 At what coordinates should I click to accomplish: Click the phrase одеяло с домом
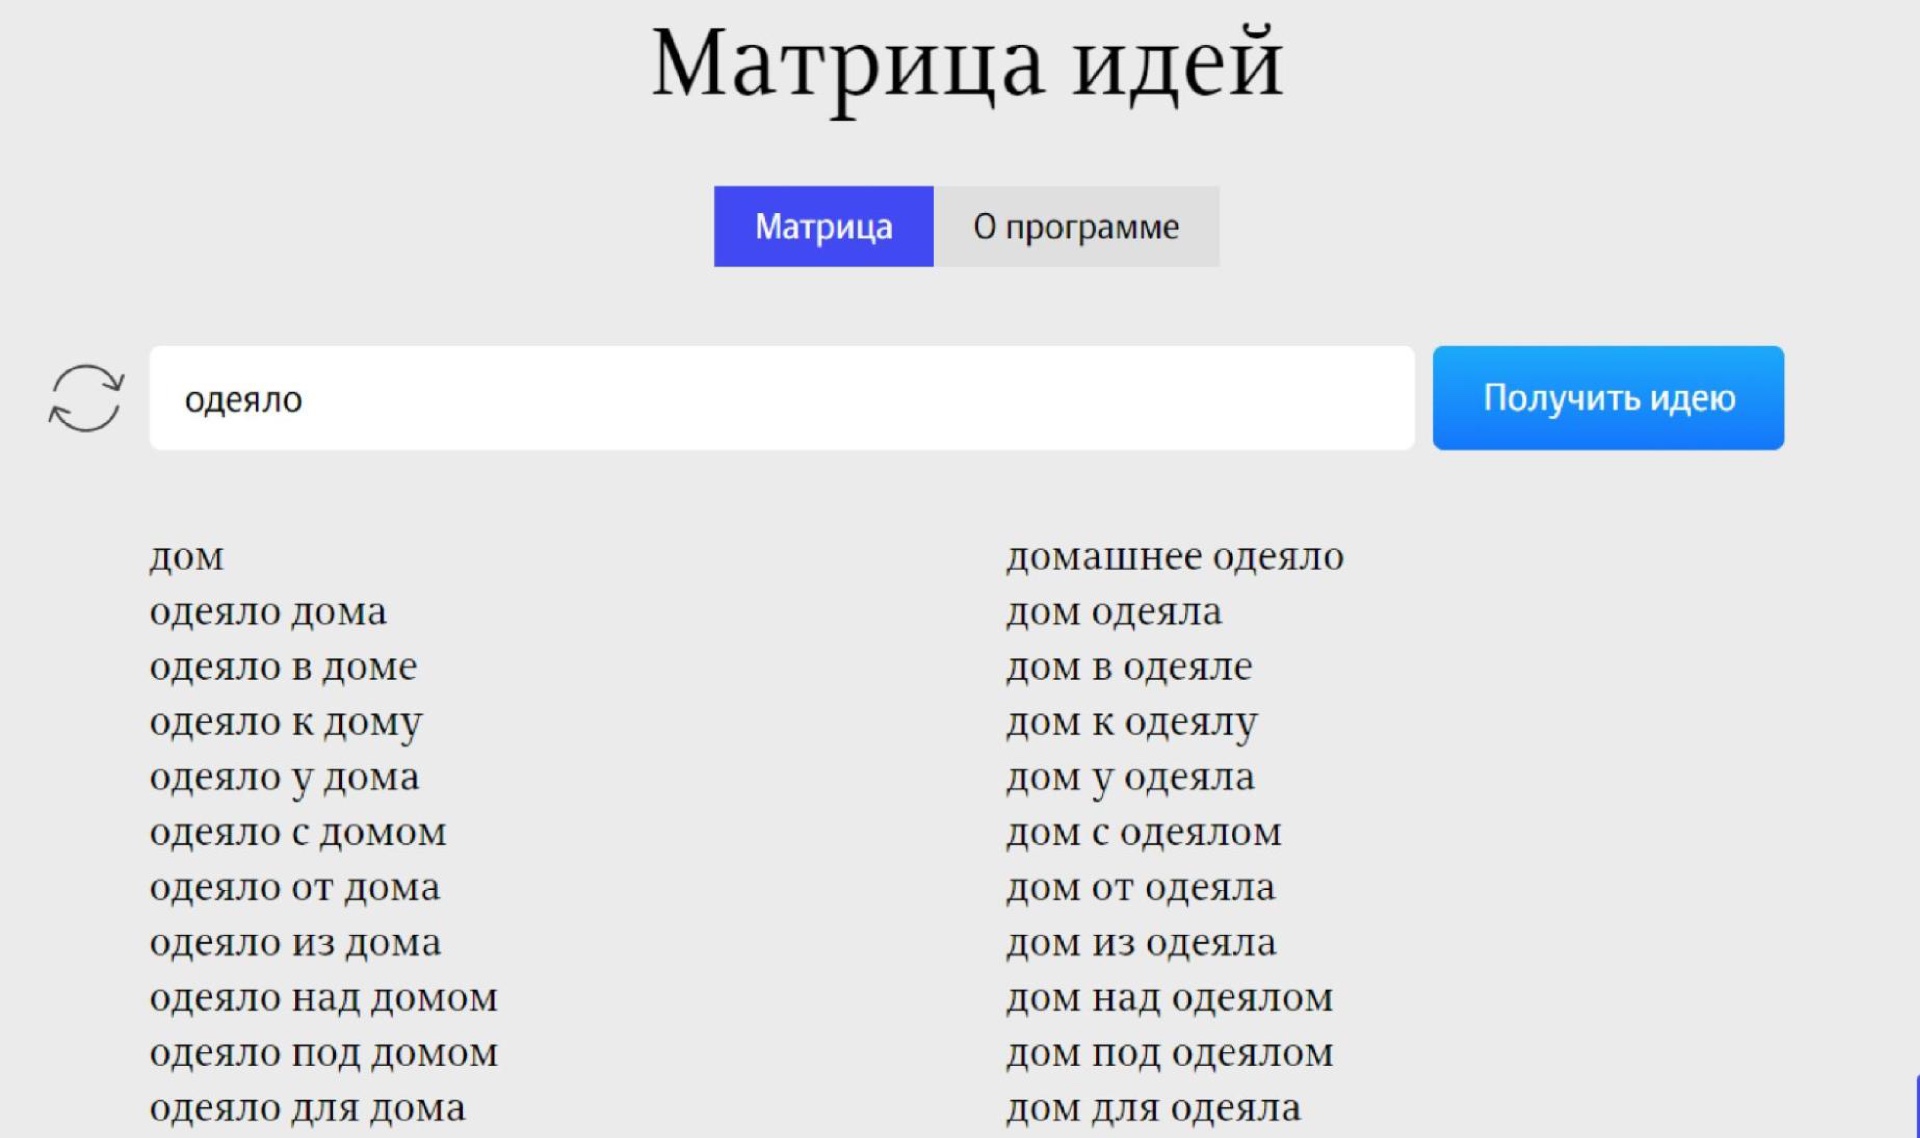pos(298,832)
